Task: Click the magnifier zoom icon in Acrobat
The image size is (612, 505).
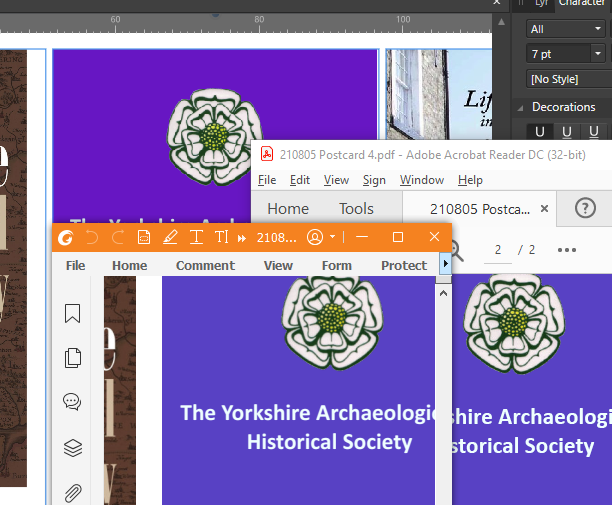Action: pos(456,251)
